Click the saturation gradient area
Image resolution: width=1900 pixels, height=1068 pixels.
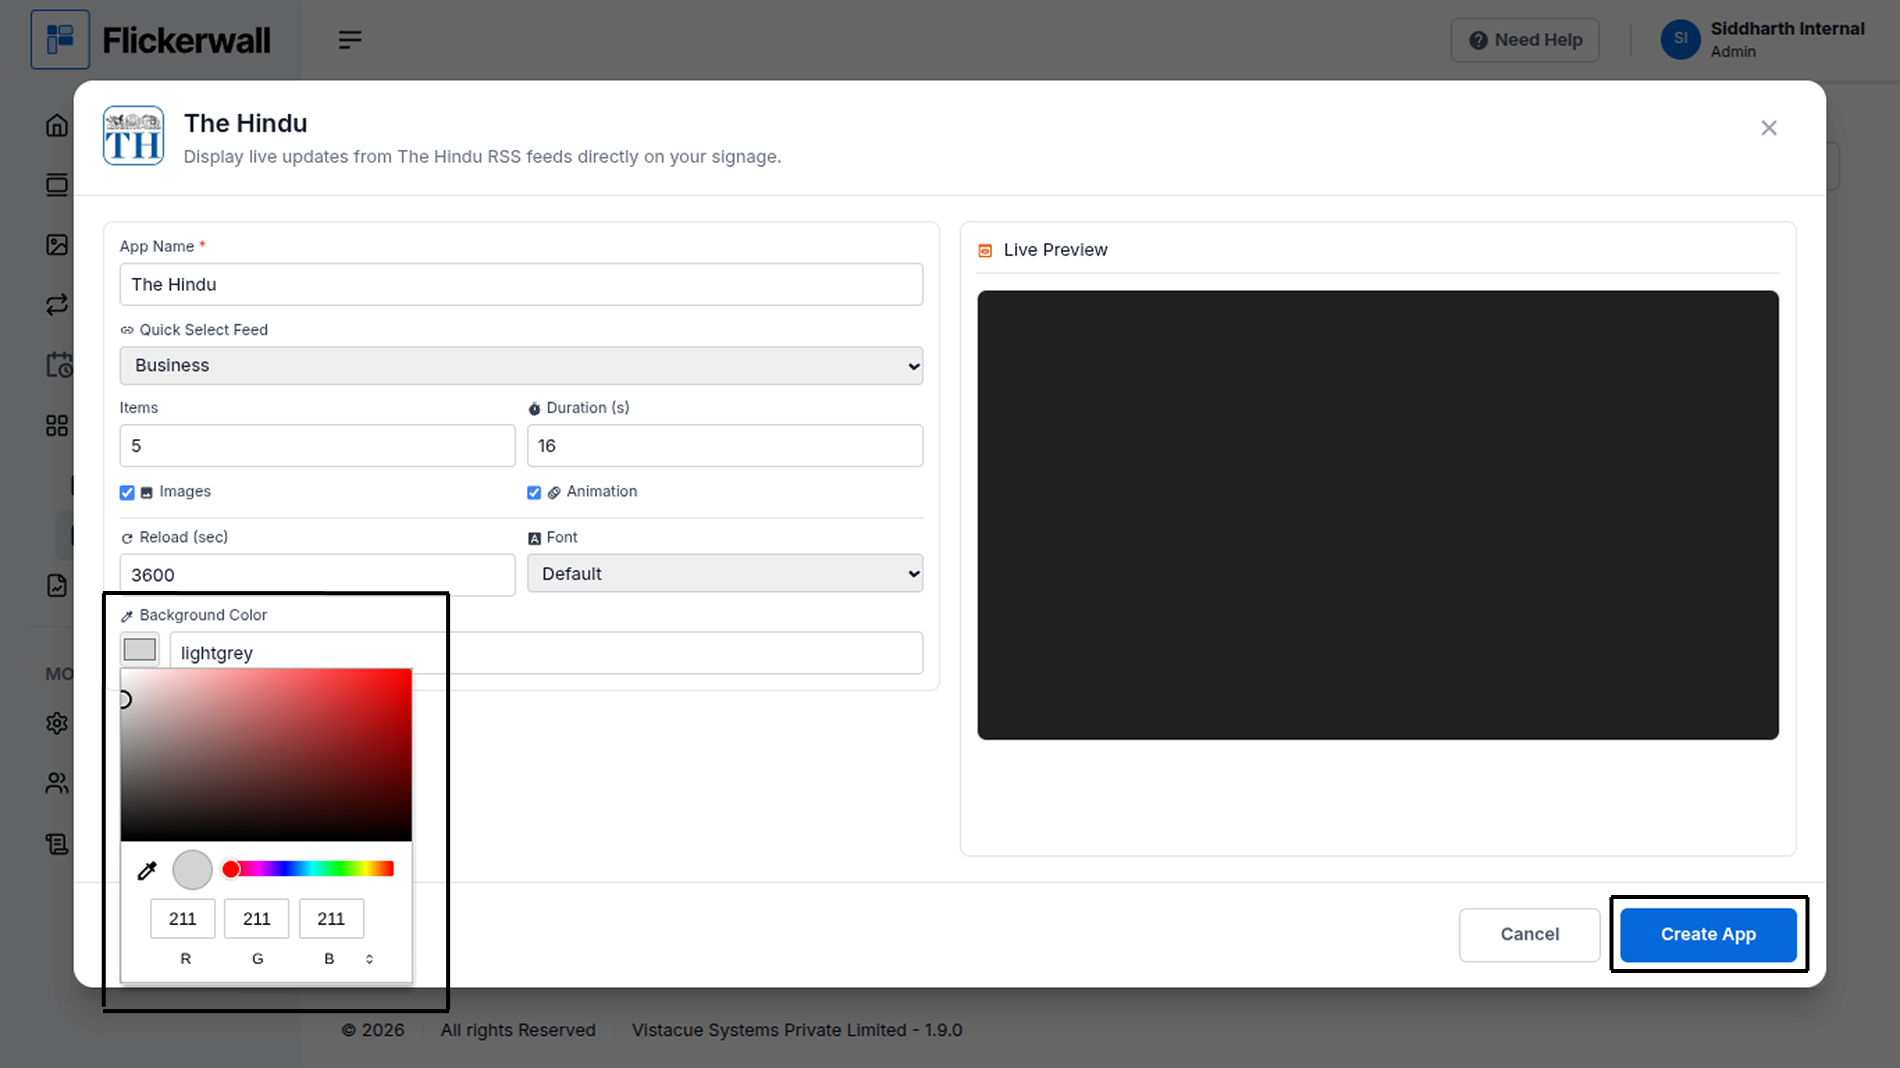pos(266,755)
